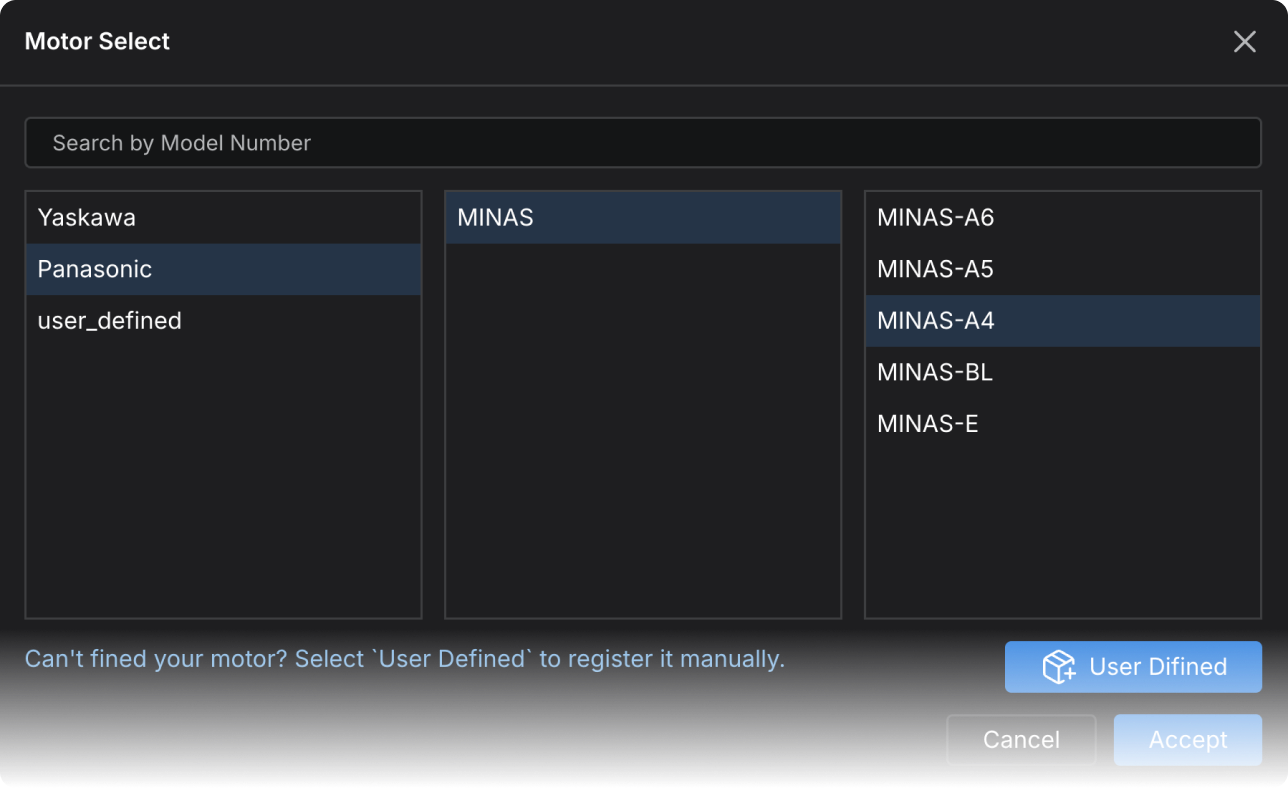Click the User Difined button
This screenshot has height=788, width=1288.
coord(1133,667)
